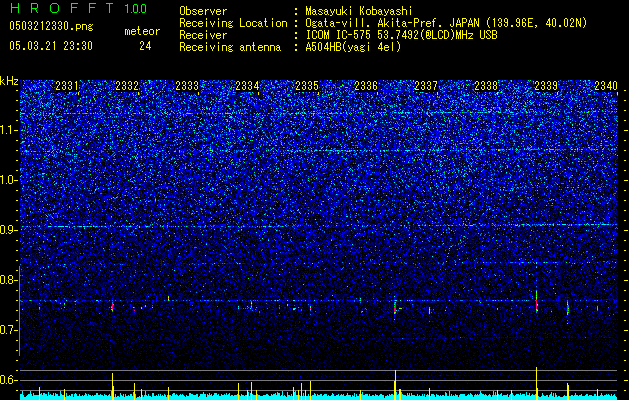
Task: Click the 2334 time marker
Action: (247, 86)
